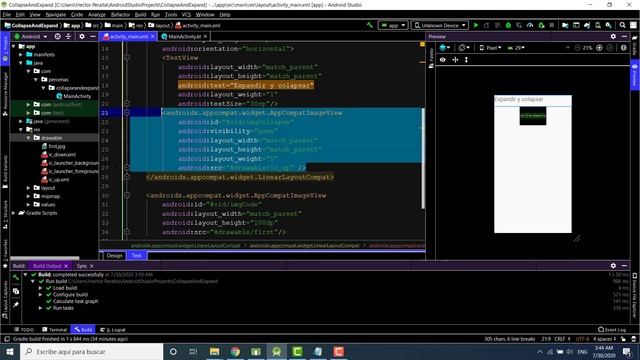The height and width of the screenshot is (360, 640).
Task: Click the Windows Start button
Action: (x=10, y=351)
